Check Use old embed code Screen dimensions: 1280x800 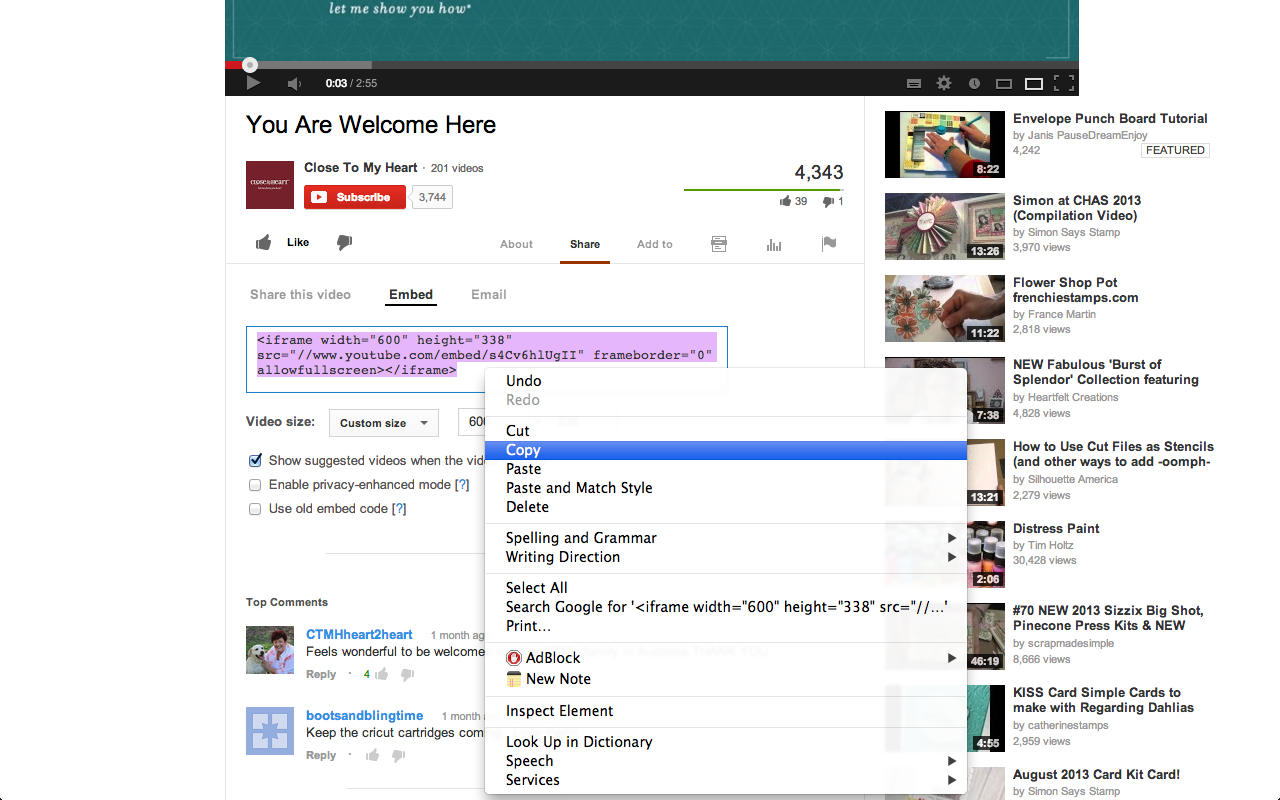pos(255,509)
